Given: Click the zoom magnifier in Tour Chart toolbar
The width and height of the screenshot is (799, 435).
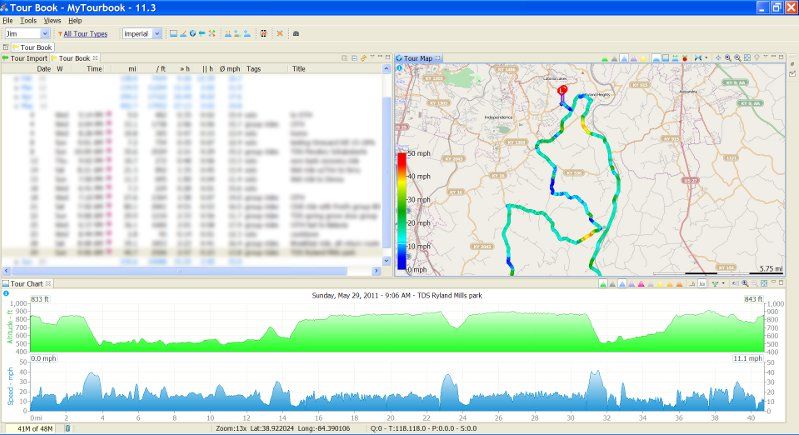Looking at the screenshot, I should pos(744,283).
